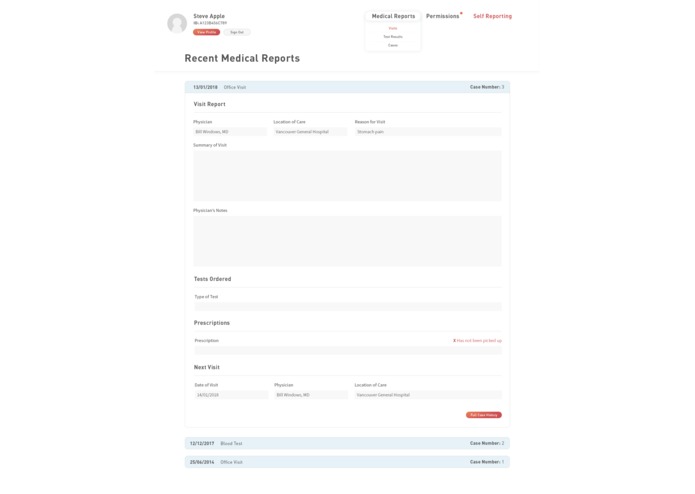Open the Self Reporting section

[x=492, y=16]
